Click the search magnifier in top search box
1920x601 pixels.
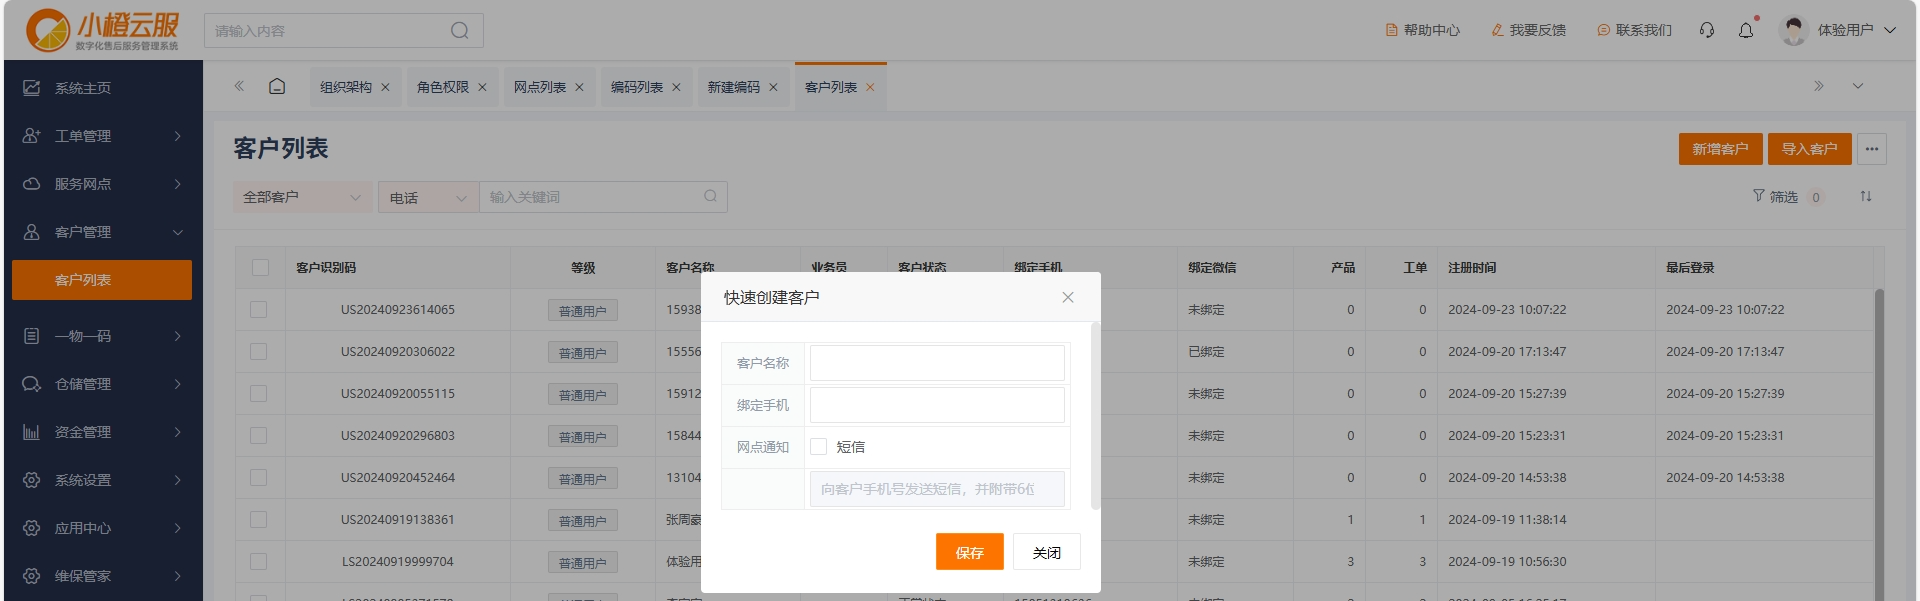click(460, 31)
